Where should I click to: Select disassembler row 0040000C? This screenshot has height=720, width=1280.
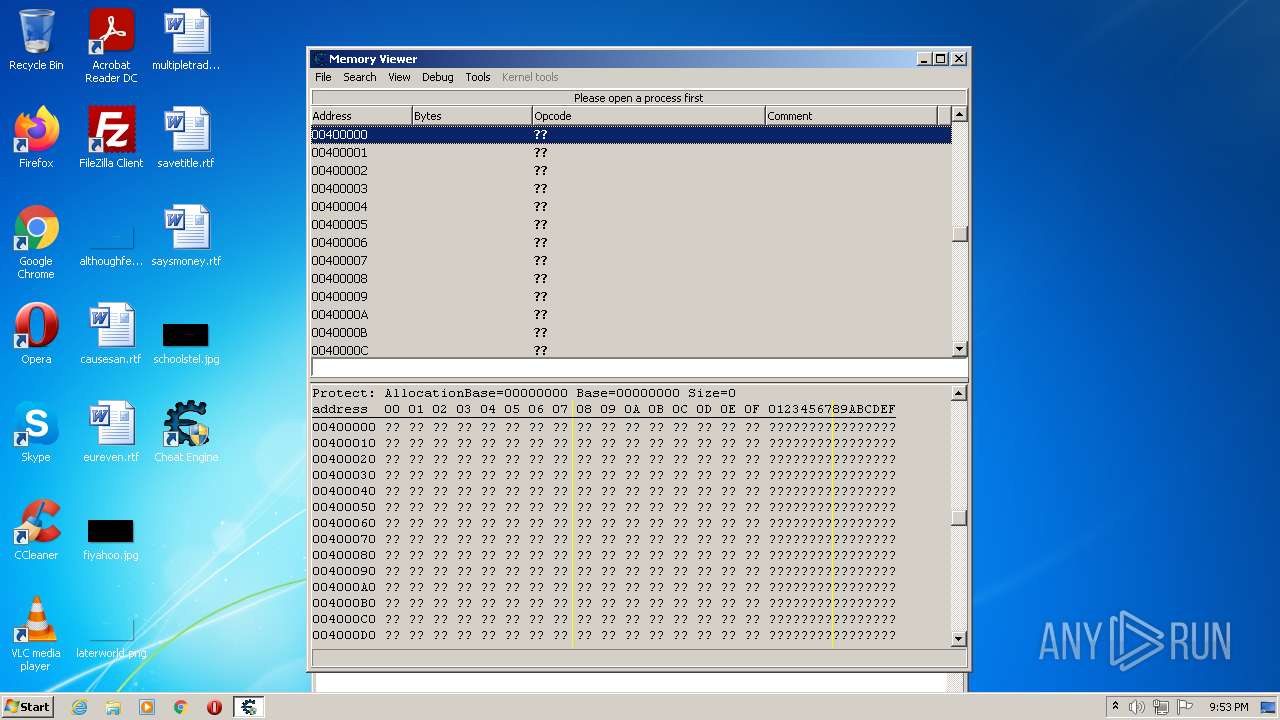pos(631,350)
